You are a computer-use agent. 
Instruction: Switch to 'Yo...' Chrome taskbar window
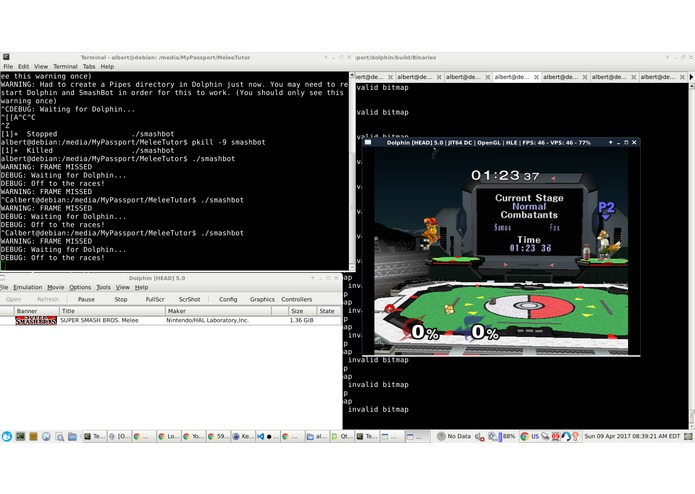[x=193, y=436]
